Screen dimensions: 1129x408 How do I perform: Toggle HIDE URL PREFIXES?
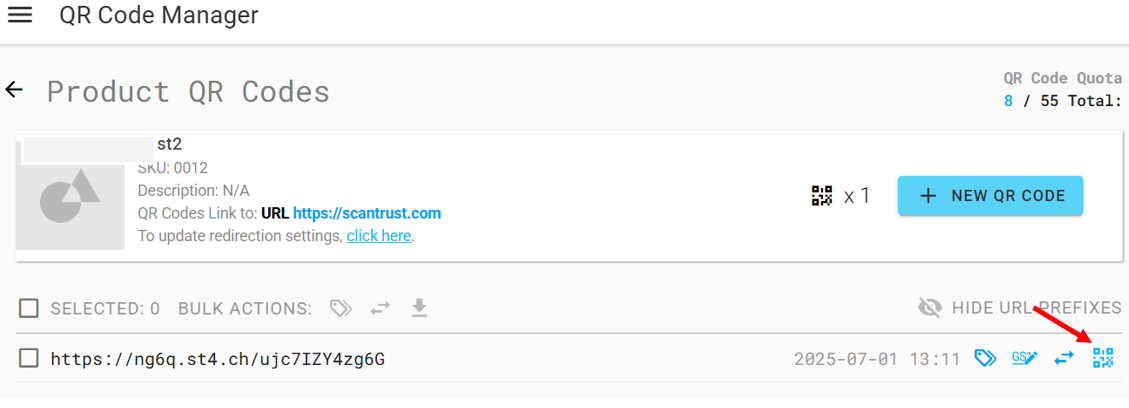pyautogui.click(x=1019, y=308)
